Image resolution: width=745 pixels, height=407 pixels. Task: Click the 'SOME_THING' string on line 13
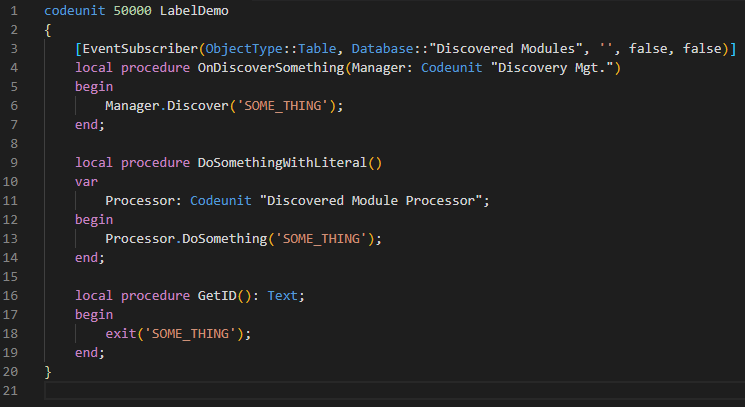coord(321,238)
